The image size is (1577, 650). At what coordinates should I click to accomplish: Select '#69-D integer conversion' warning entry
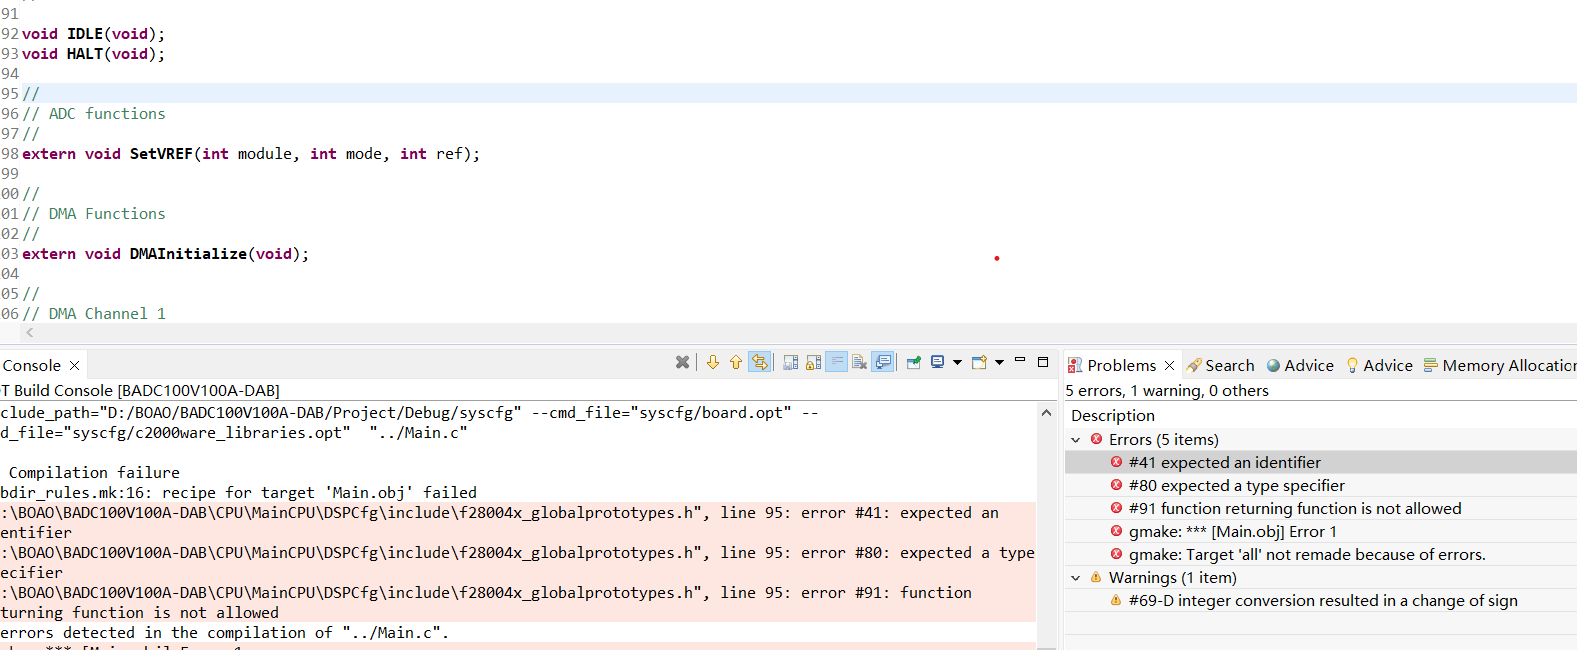[1321, 600]
